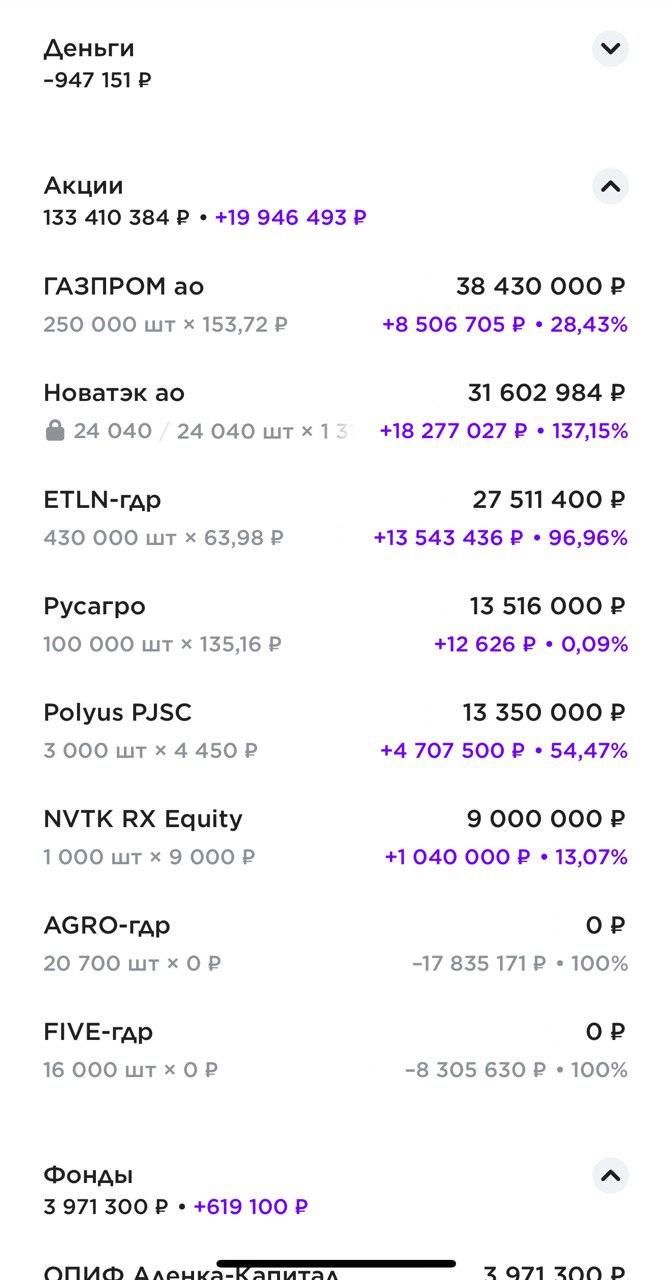The image size is (672, 1280).
Task: Collapse the Фонды section chevron
Action: 610,1175
